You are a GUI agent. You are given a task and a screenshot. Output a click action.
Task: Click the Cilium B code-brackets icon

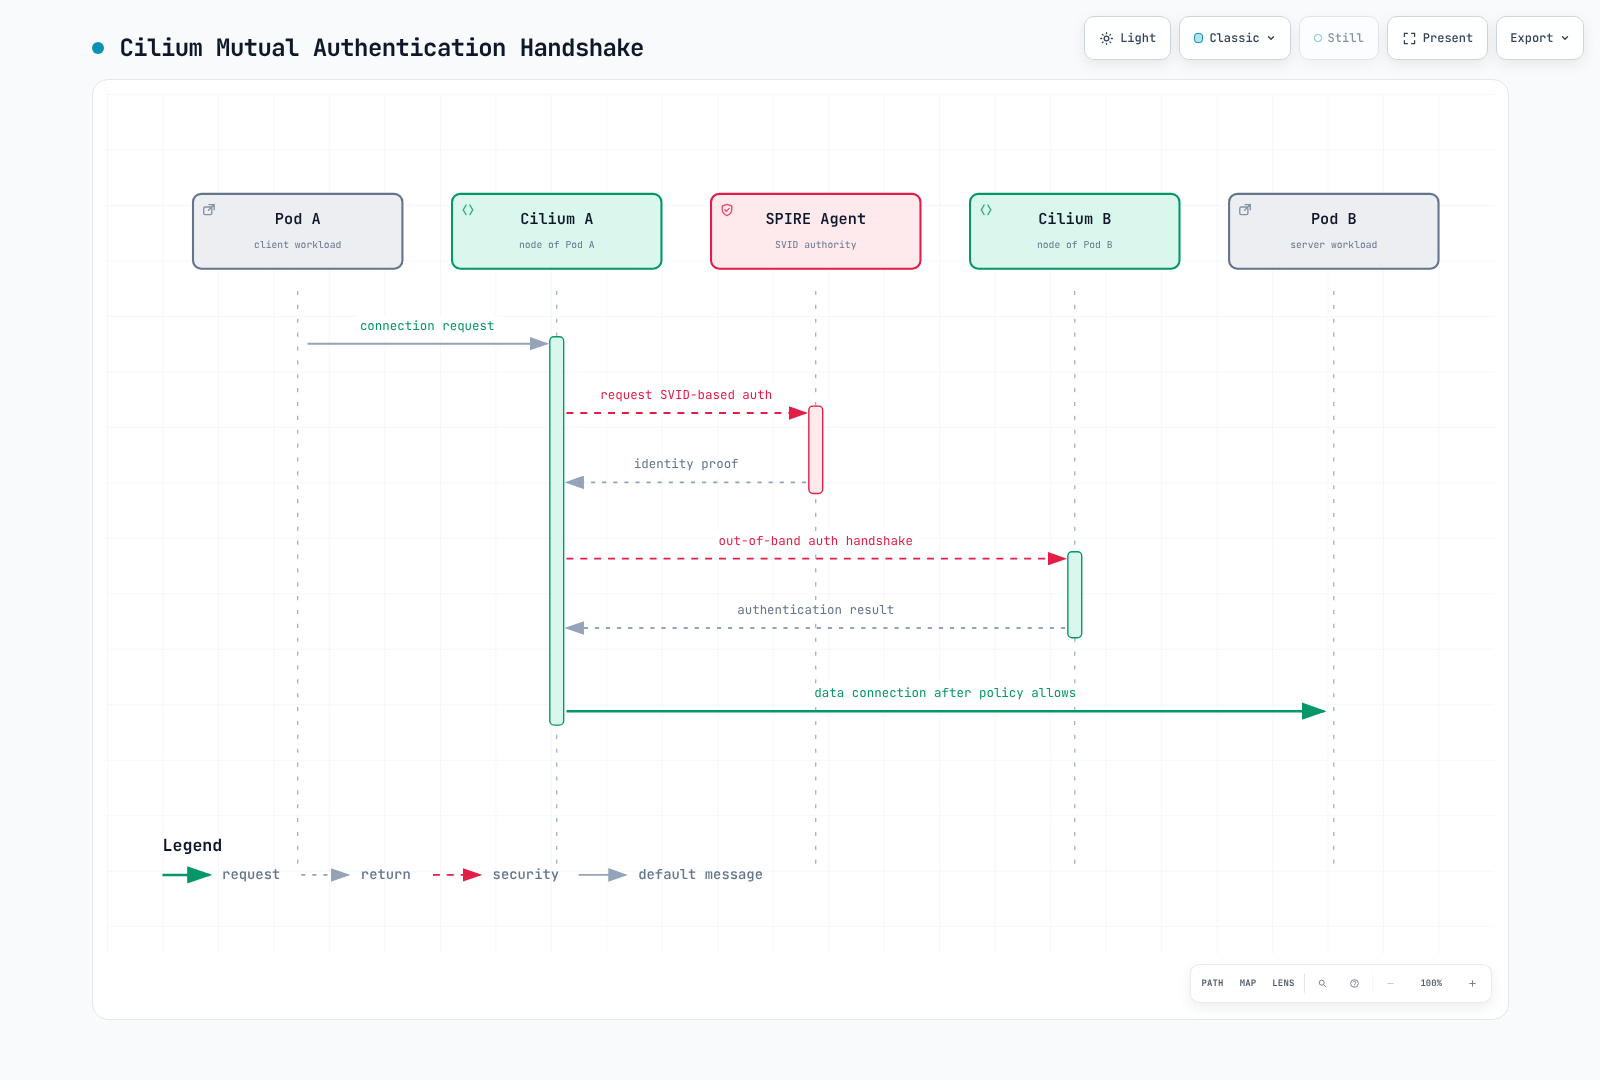tap(986, 210)
